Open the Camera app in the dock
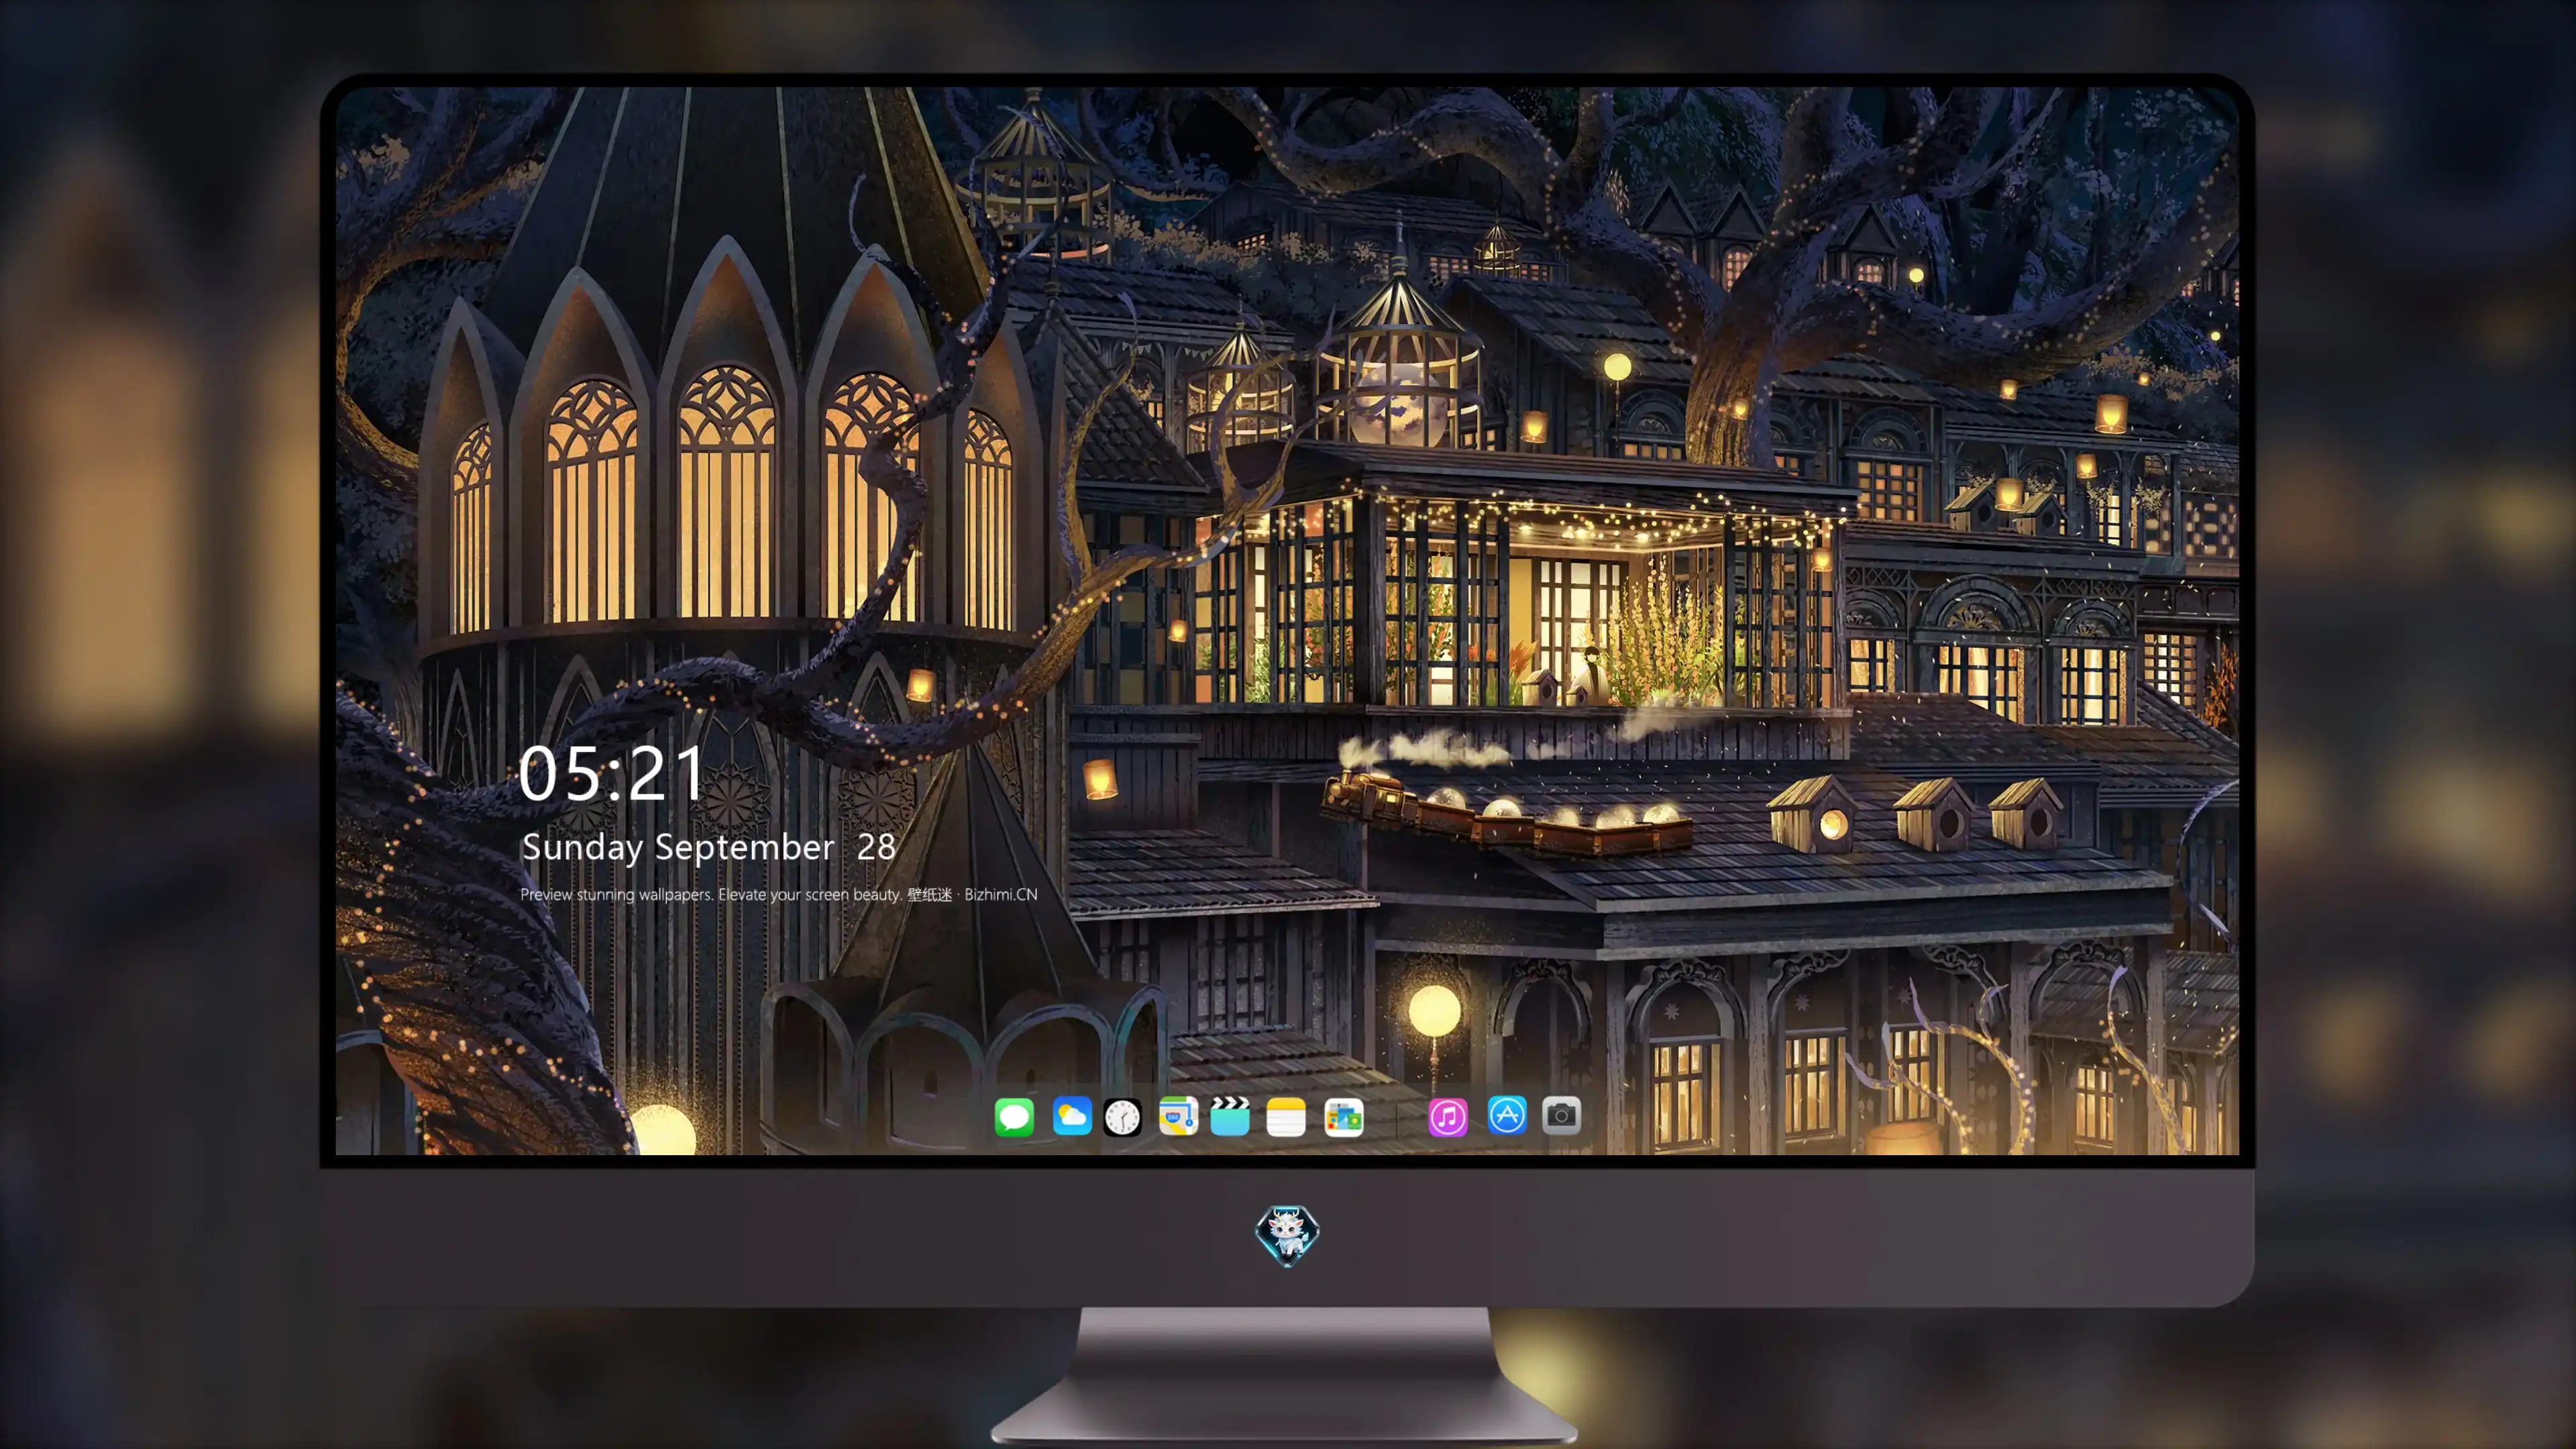Image resolution: width=2576 pixels, height=1449 pixels. (x=1561, y=1115)
